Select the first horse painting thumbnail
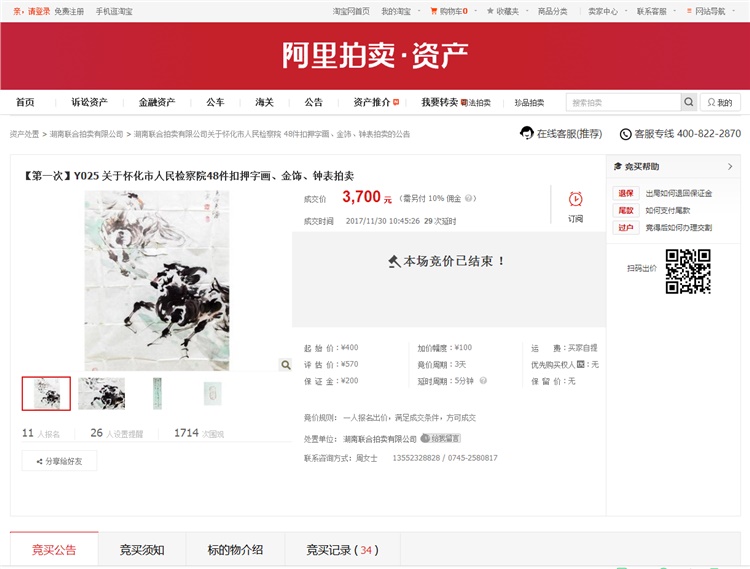Image resolution: width=750 pixels, height=569 pixels. [x=46, y=394]
